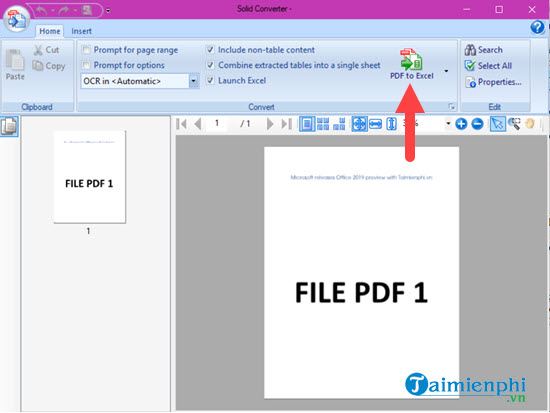Image resolution: width=550 pixels, height=413 pixels.
Task: Open document Properties...
Action: [493, 82]
